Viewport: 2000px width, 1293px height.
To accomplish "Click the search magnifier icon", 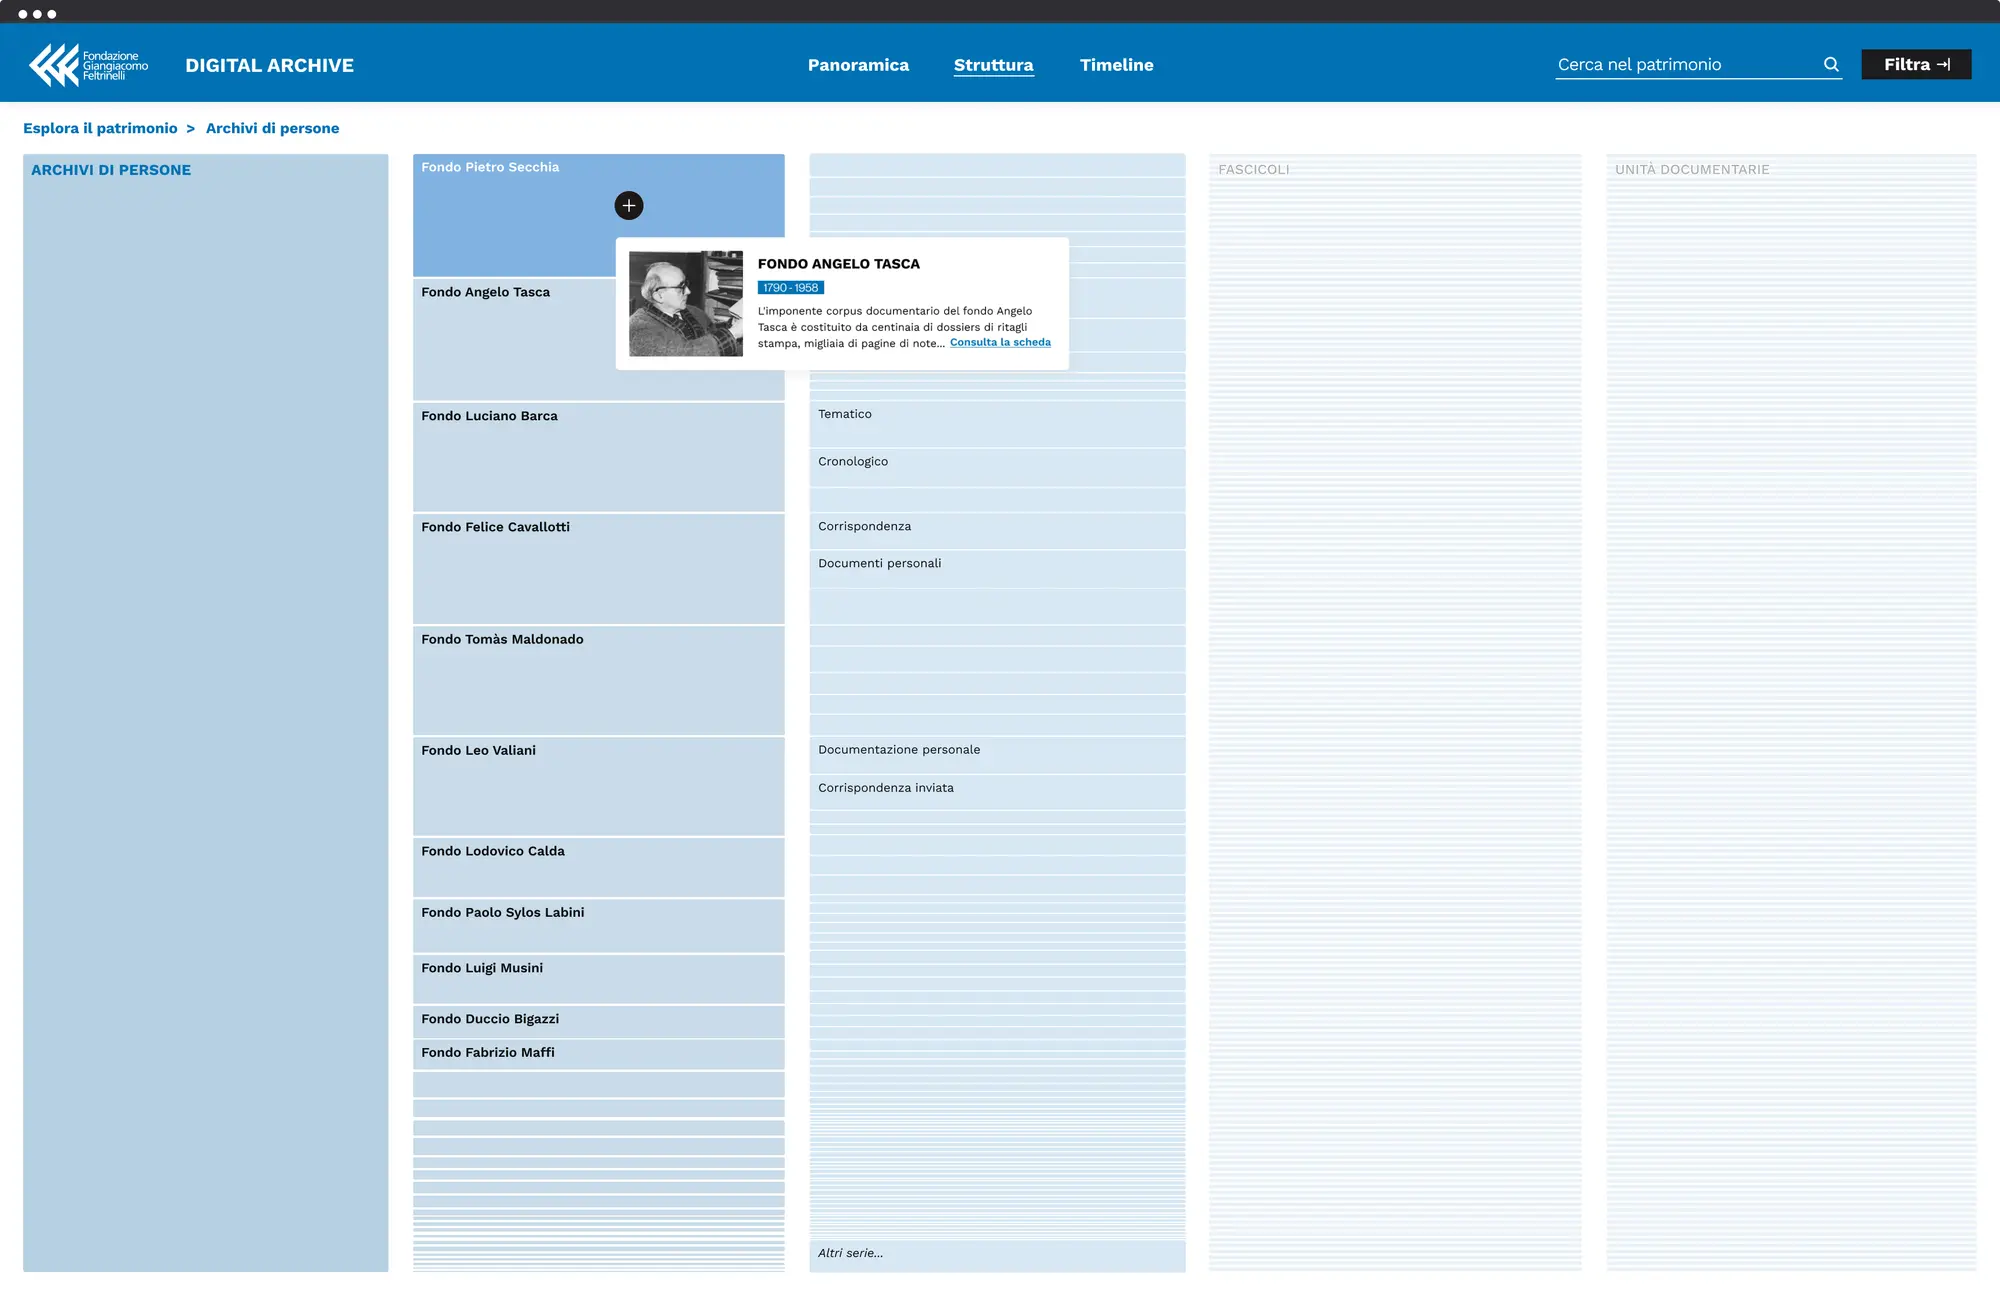I will point(1831,64).
